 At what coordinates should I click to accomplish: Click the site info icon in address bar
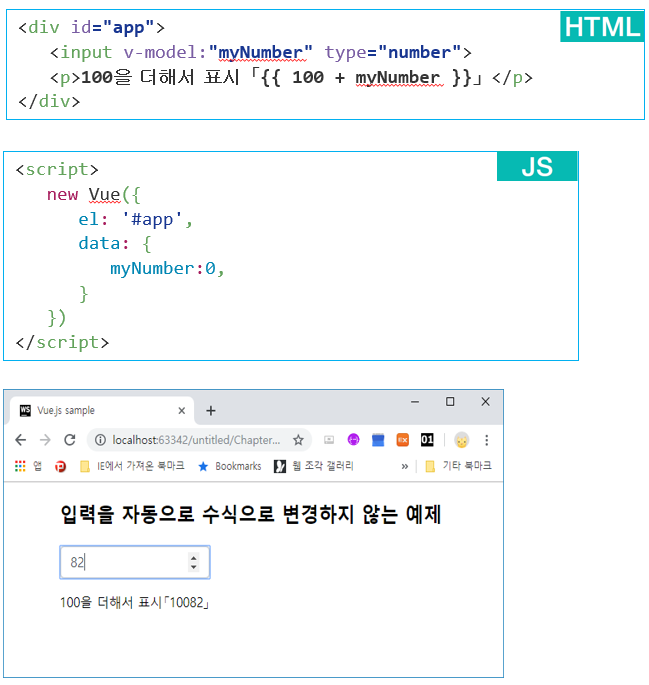click(100, 440)
